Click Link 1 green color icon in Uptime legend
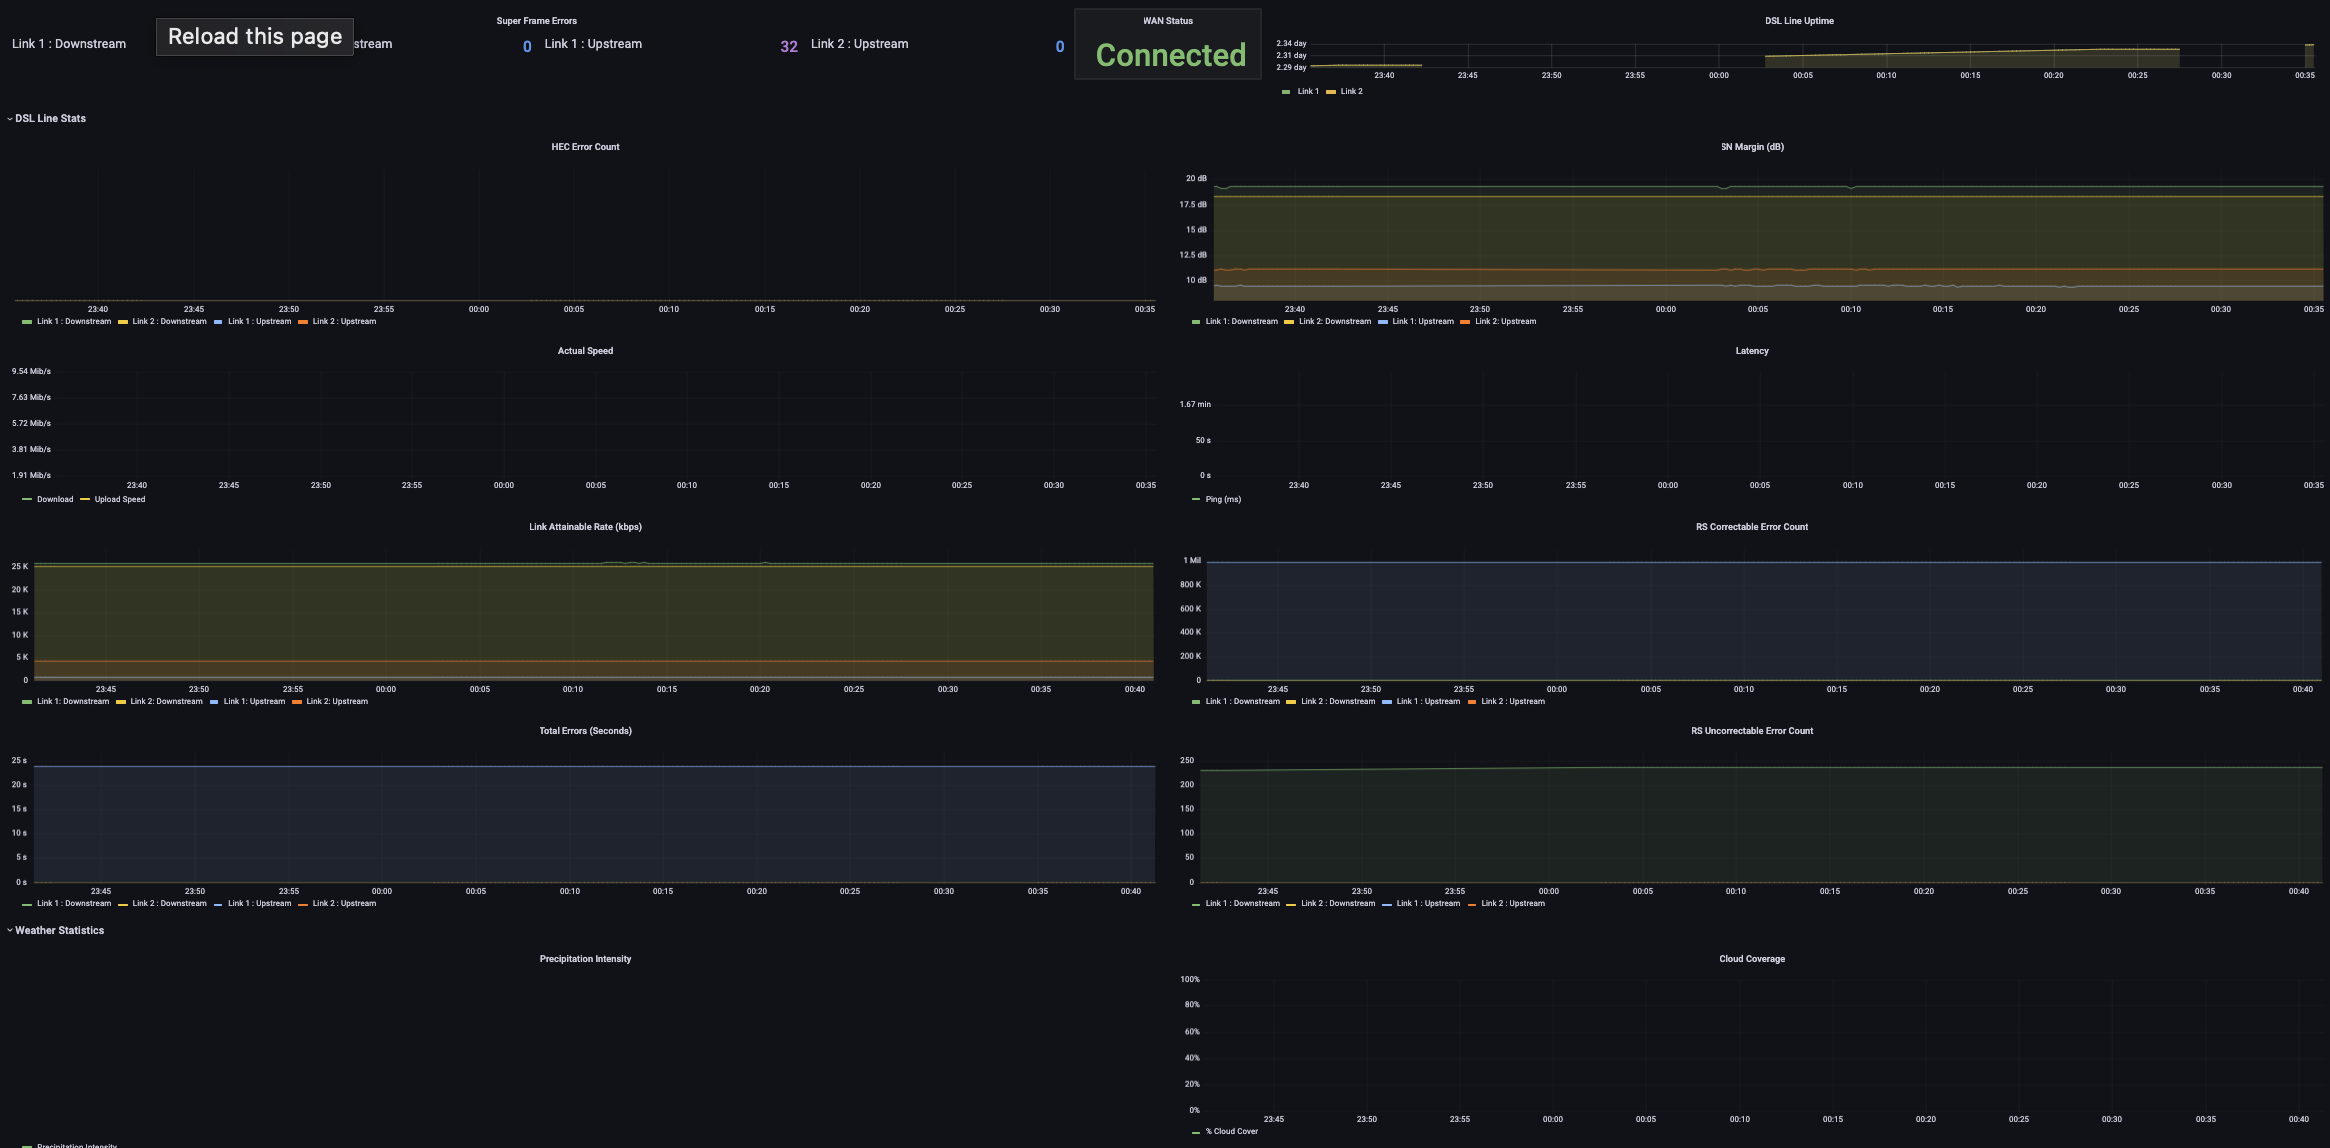 click(1286, 92)
